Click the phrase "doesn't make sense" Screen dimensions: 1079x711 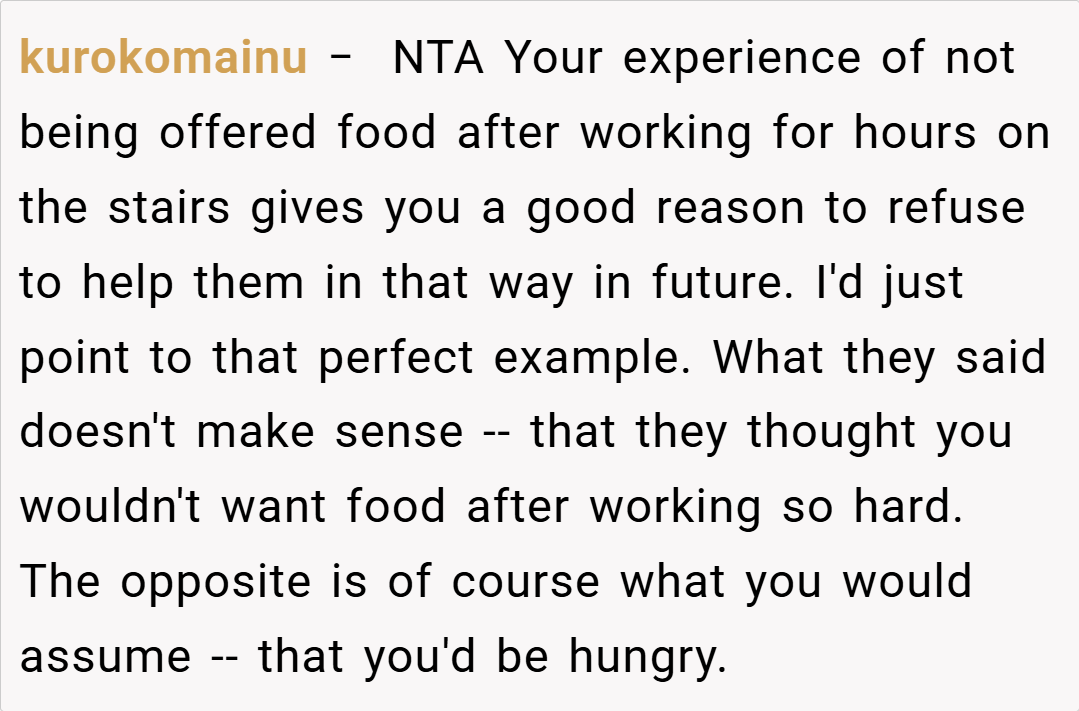pos(241,433)
